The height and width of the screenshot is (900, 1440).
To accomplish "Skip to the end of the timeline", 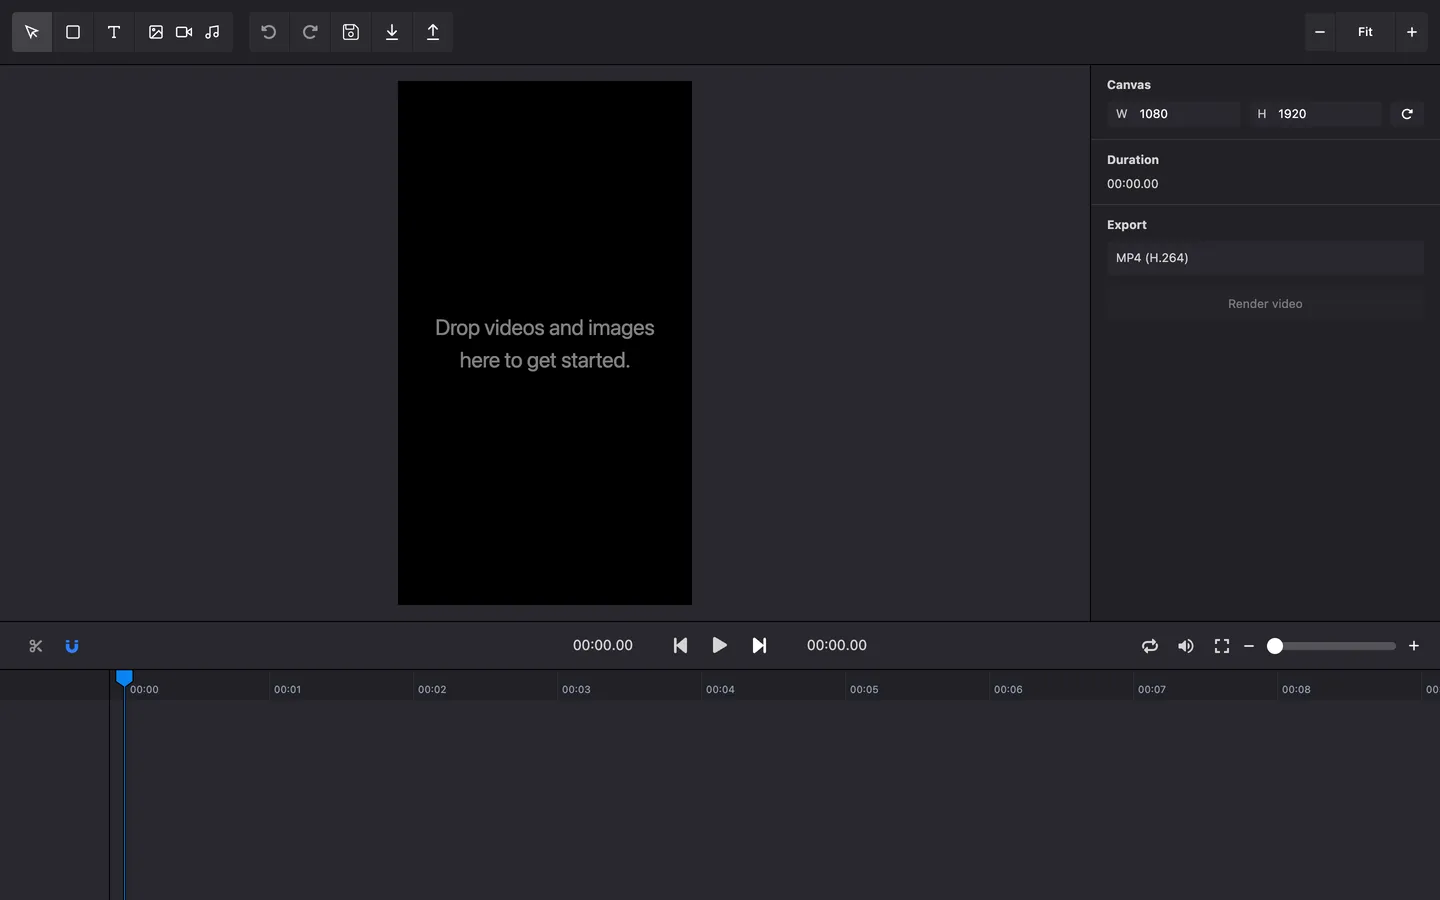I will (759, 646).
